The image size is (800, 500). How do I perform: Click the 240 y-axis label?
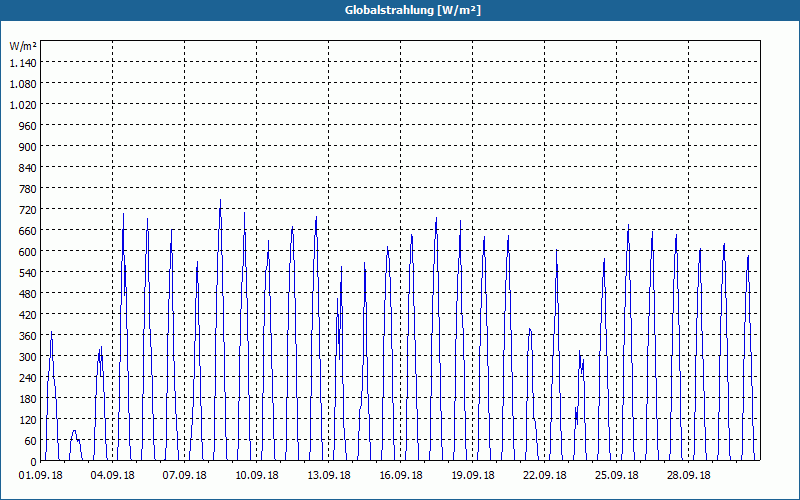(x=29, y=378)
